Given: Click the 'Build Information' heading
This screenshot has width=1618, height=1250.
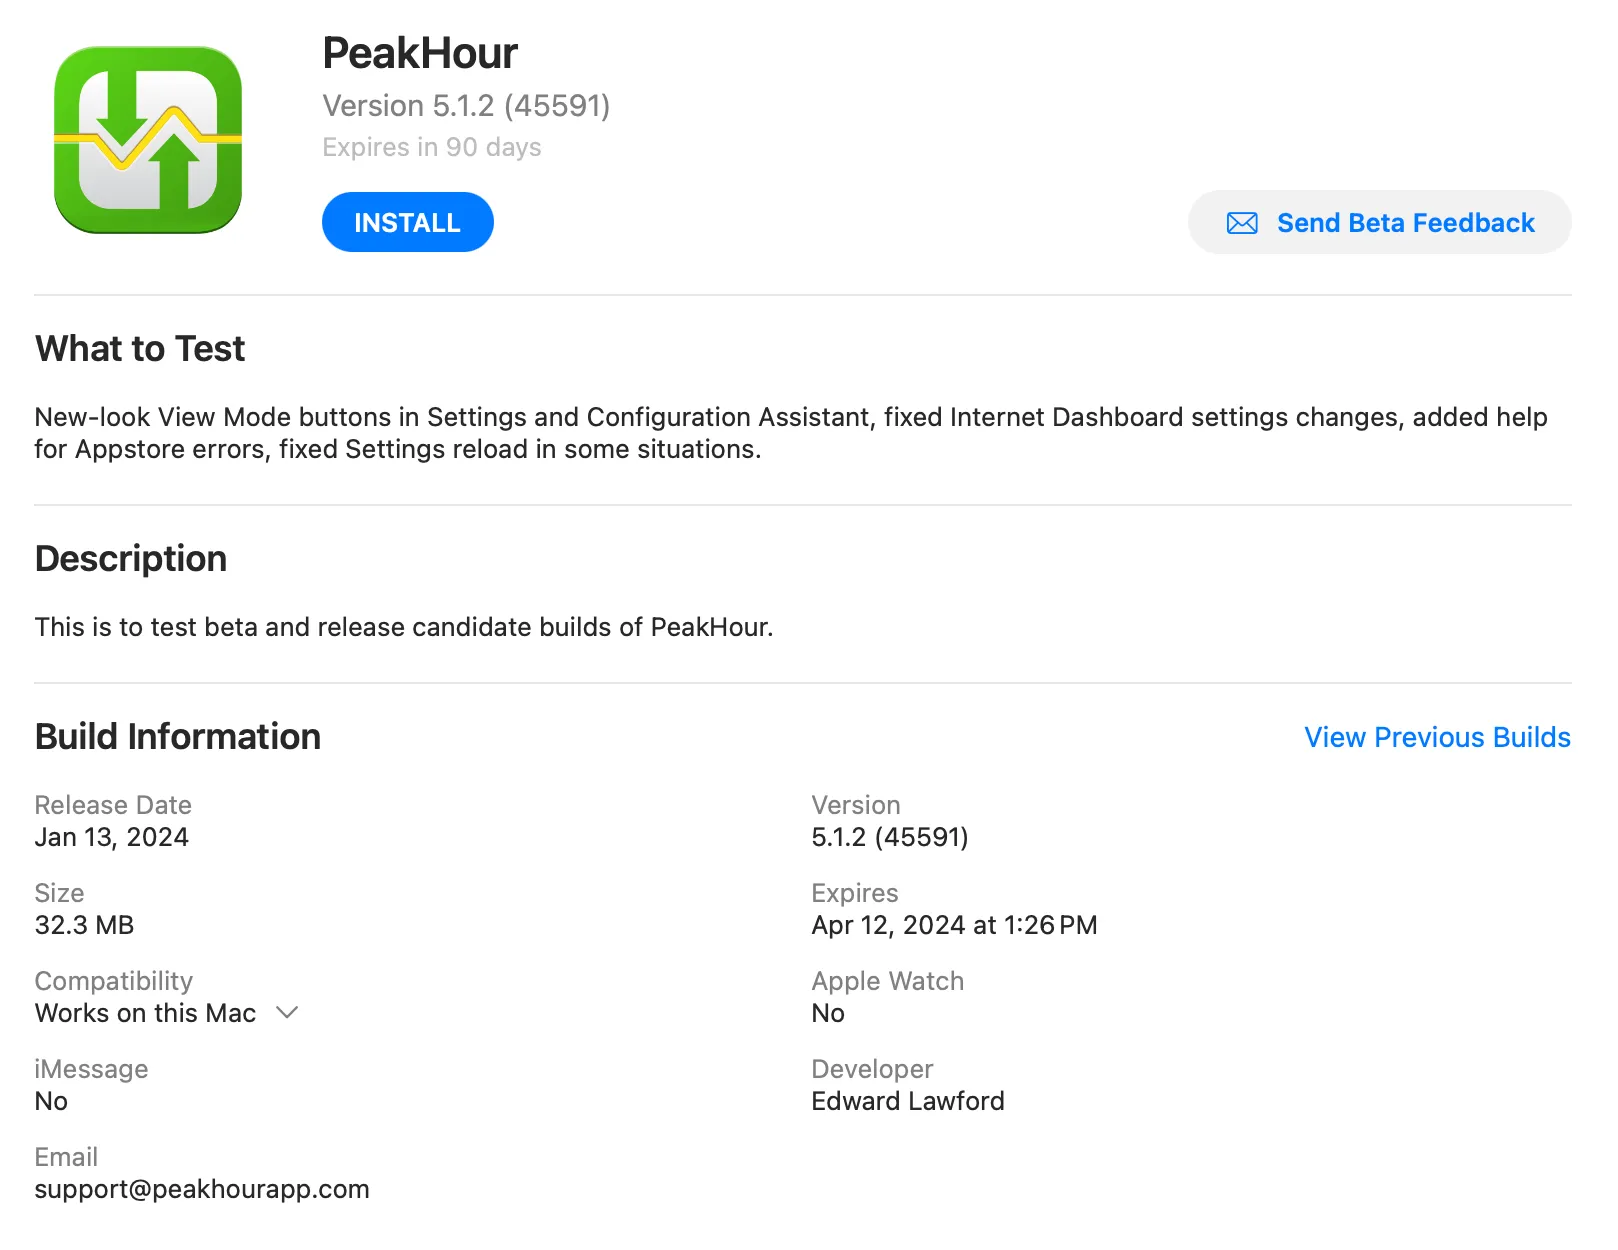Looking at the screenshot, I should [178, 737].
